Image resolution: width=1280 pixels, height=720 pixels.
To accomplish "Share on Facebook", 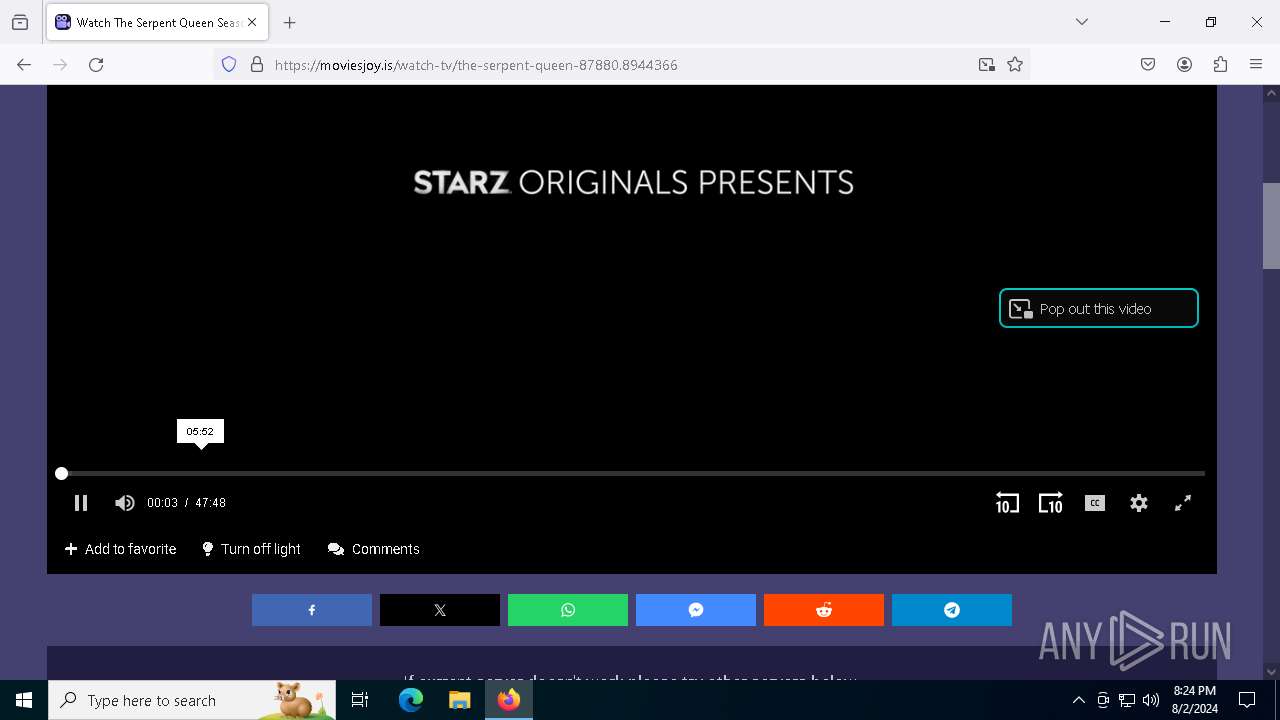I will tap(312, 610).
